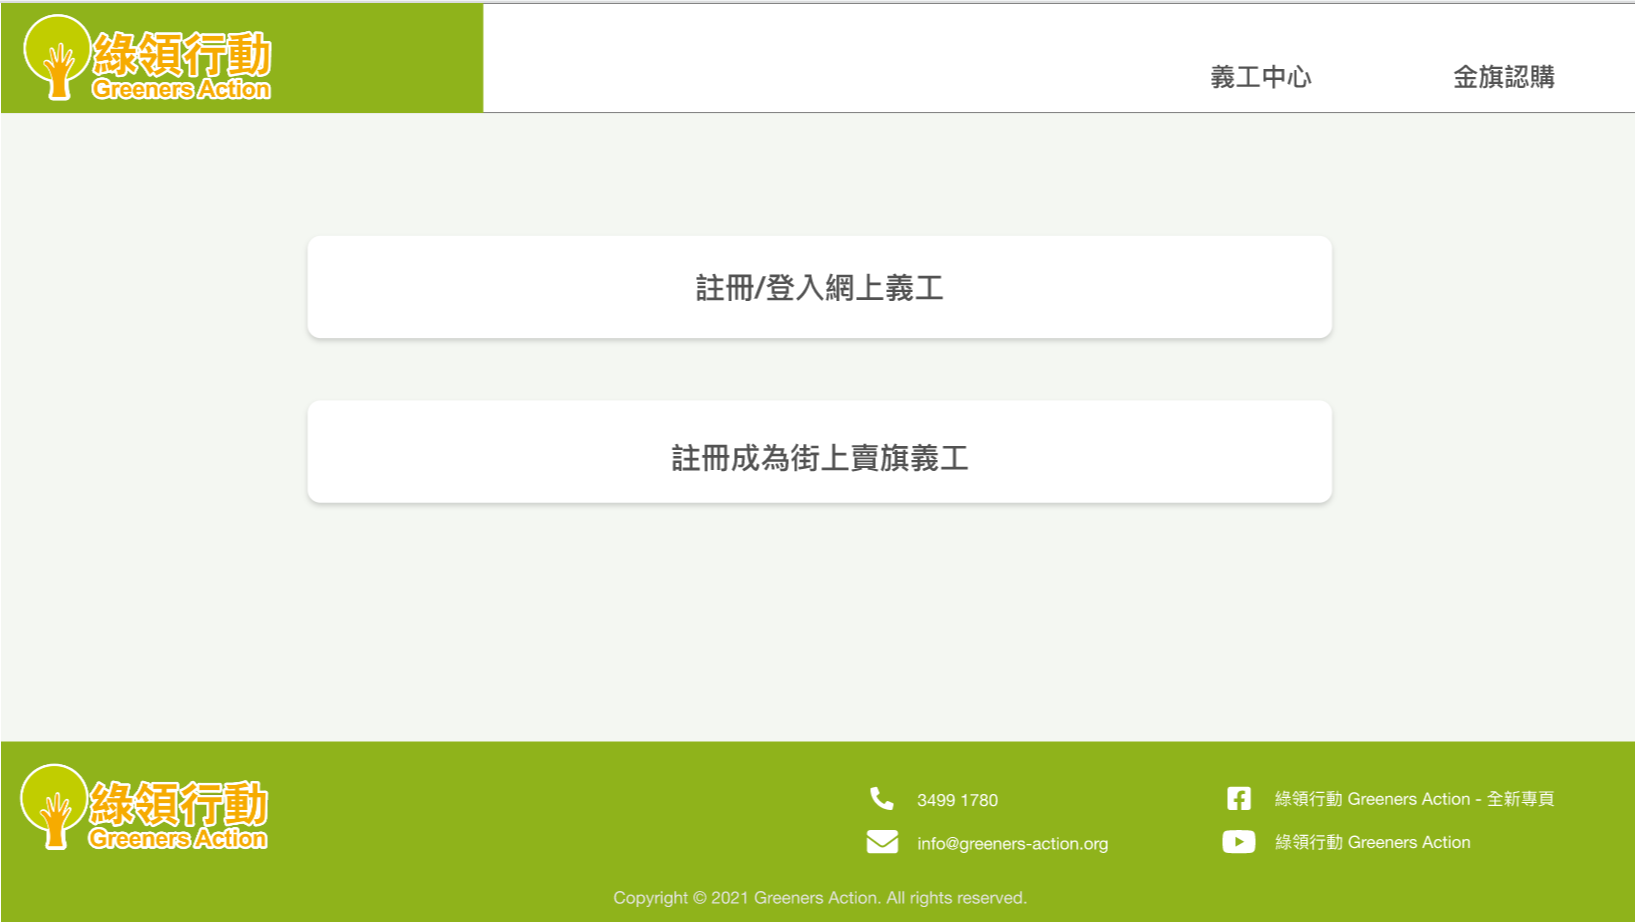This screenshot has height=922, width=1635.
Task: Click the phone icon in footer
Action: (881, 799)
